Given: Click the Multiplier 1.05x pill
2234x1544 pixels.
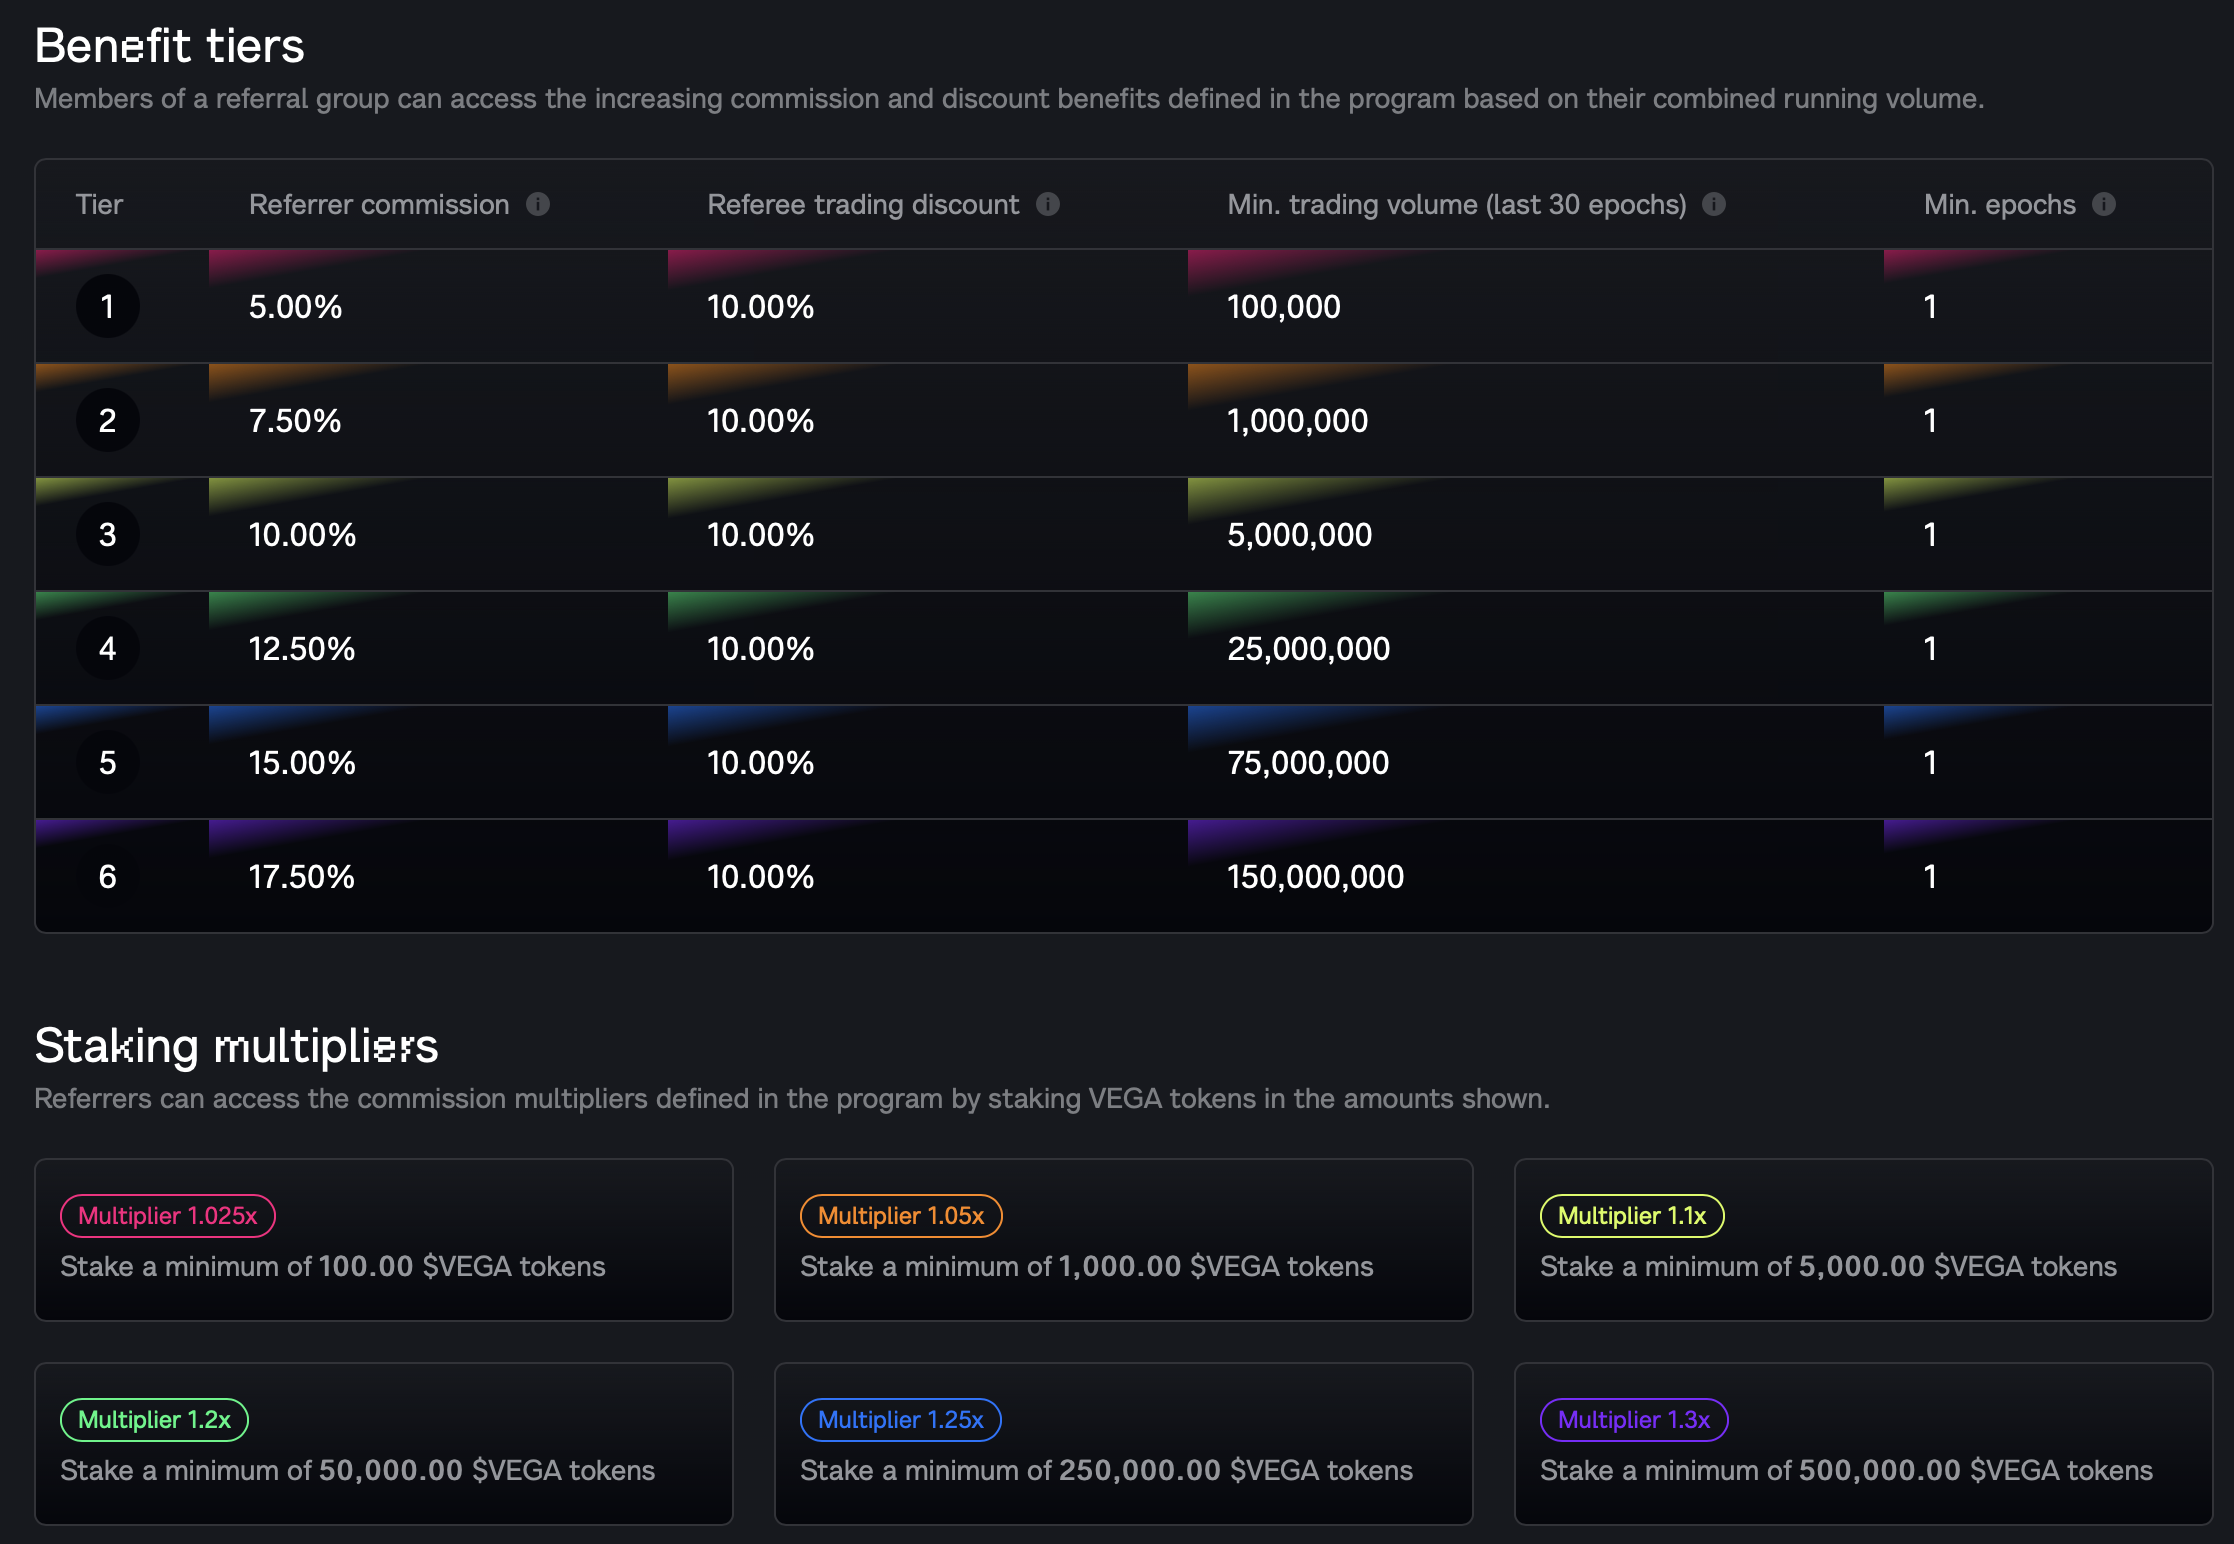Looking at the screenshot, I should point(901,1216).
